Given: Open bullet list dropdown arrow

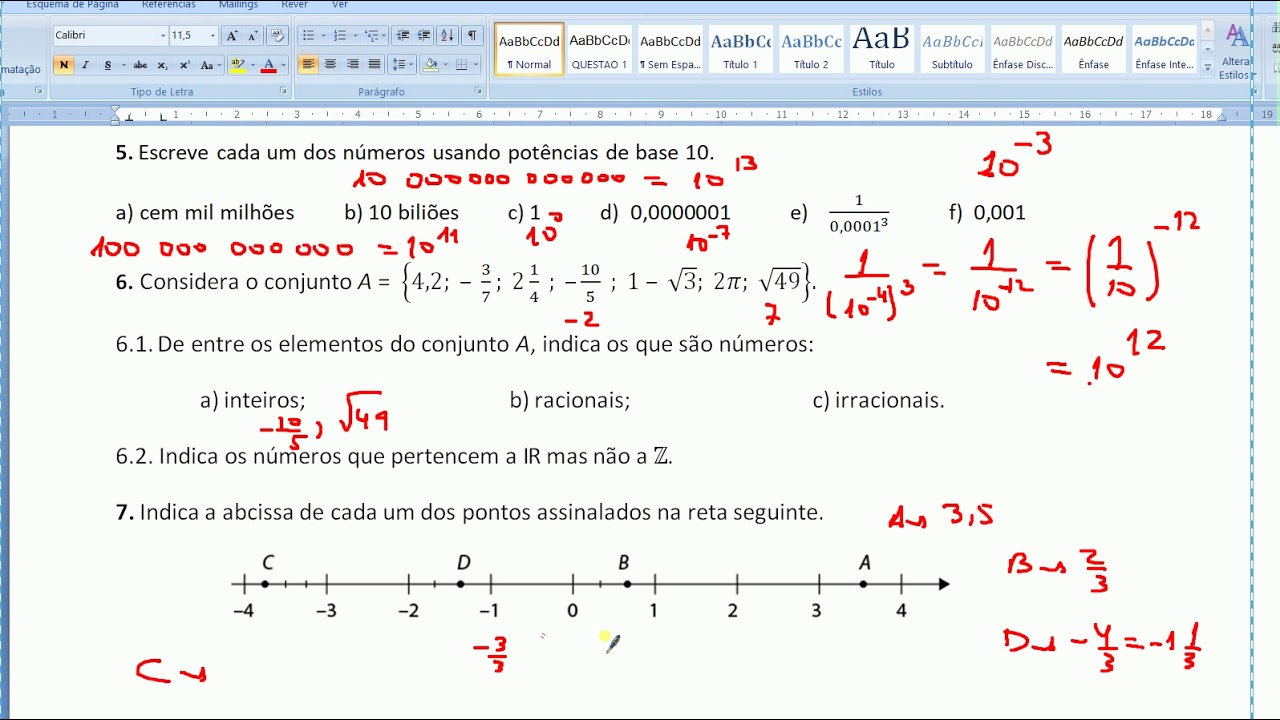Looking at the screenshot, I should point(322,36).
